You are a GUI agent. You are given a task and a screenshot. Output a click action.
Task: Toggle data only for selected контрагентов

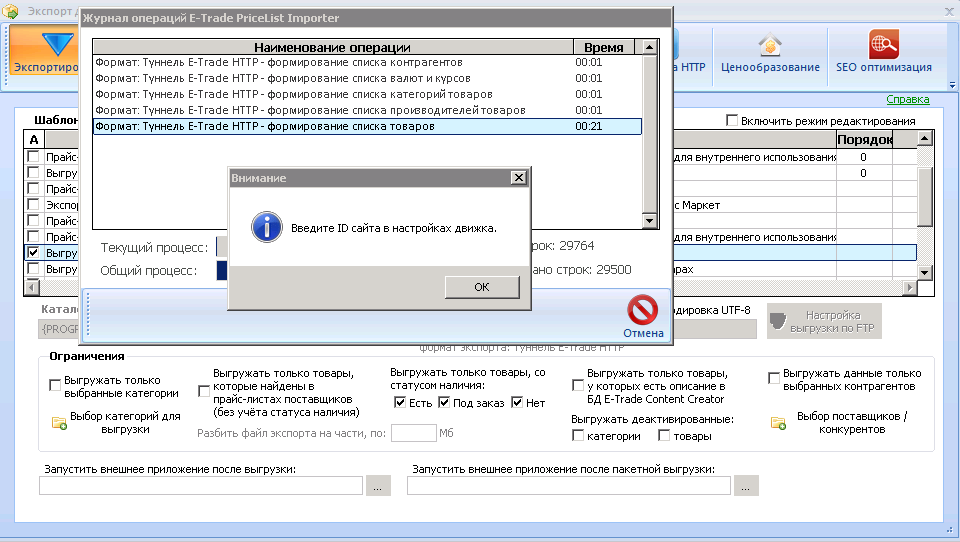click(774, 378)
